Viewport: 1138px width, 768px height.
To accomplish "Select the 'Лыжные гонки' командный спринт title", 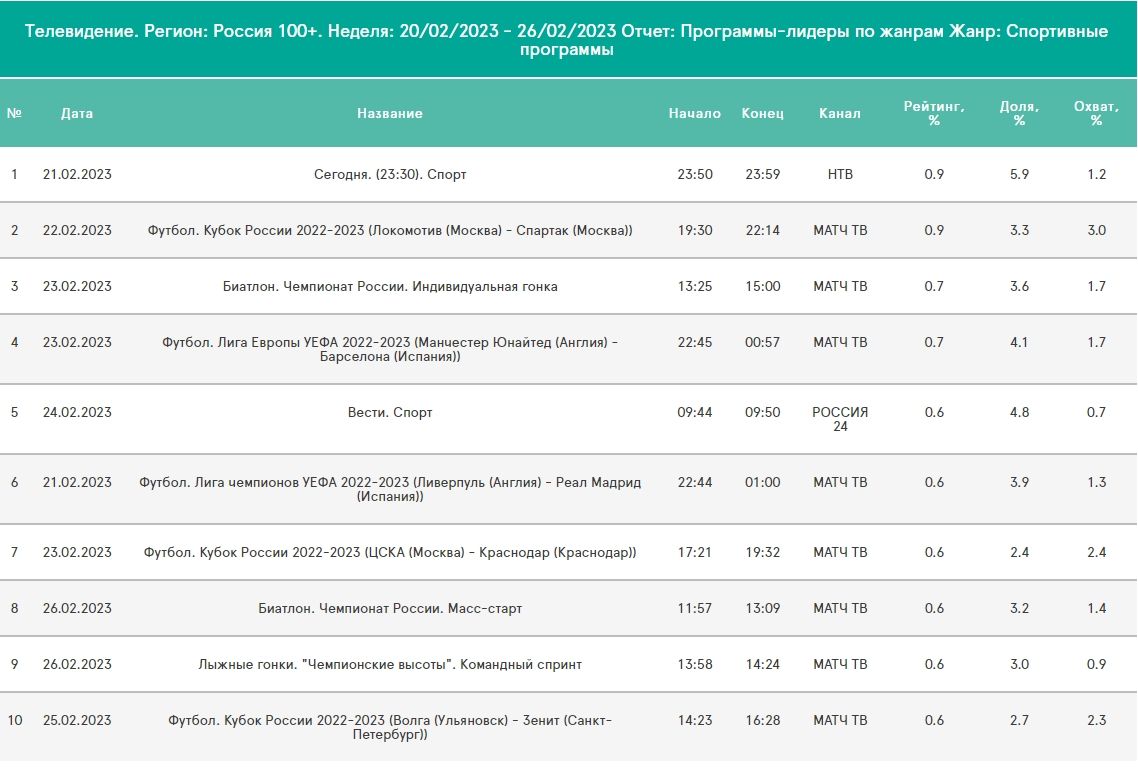I will click(390, 664).
